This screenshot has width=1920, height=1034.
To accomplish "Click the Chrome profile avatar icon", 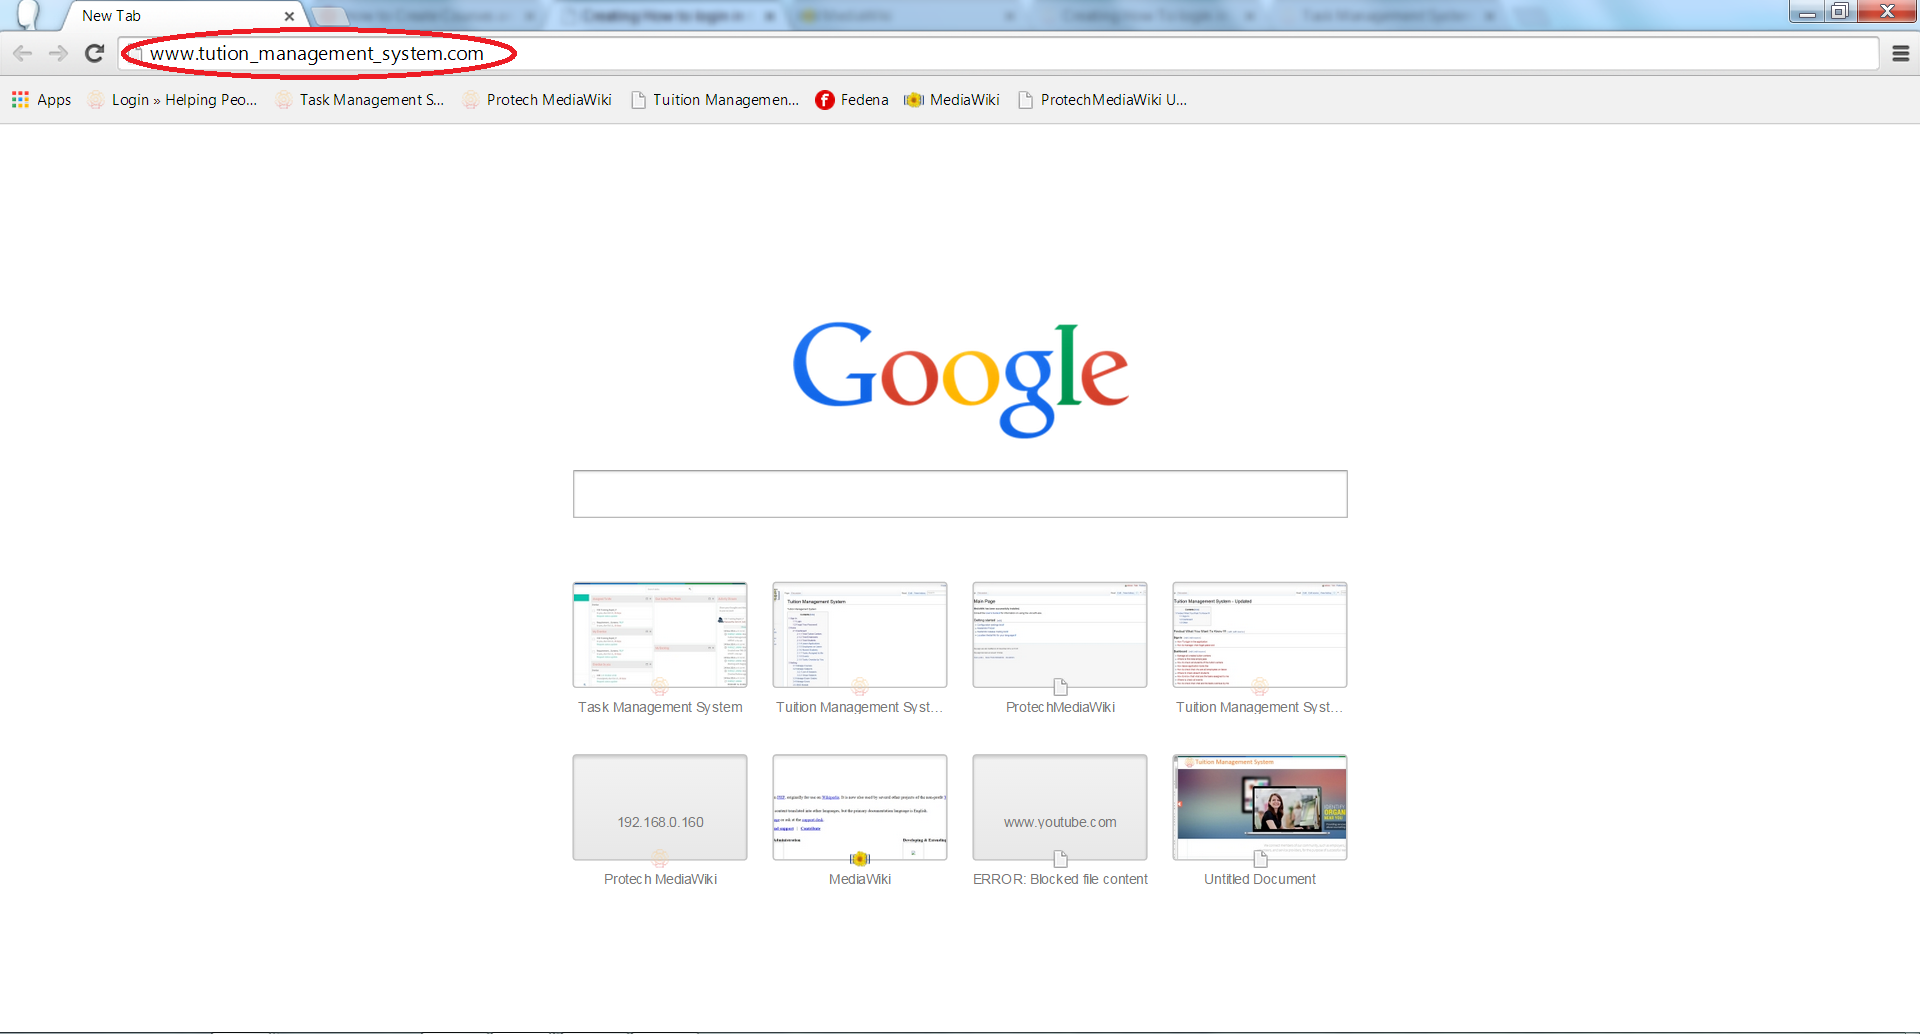I will pyautogui.click(x=28, y=14).
